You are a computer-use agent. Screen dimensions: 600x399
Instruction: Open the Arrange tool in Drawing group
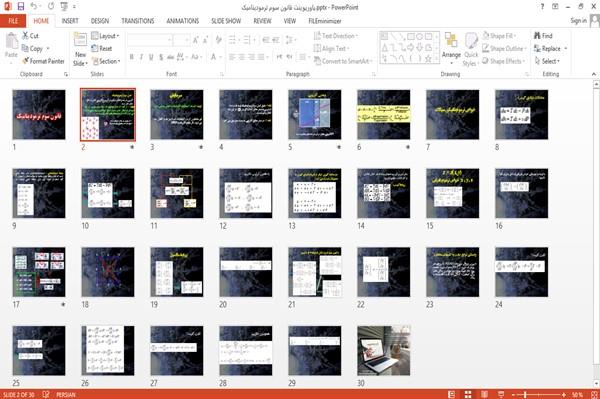point(451,49)
